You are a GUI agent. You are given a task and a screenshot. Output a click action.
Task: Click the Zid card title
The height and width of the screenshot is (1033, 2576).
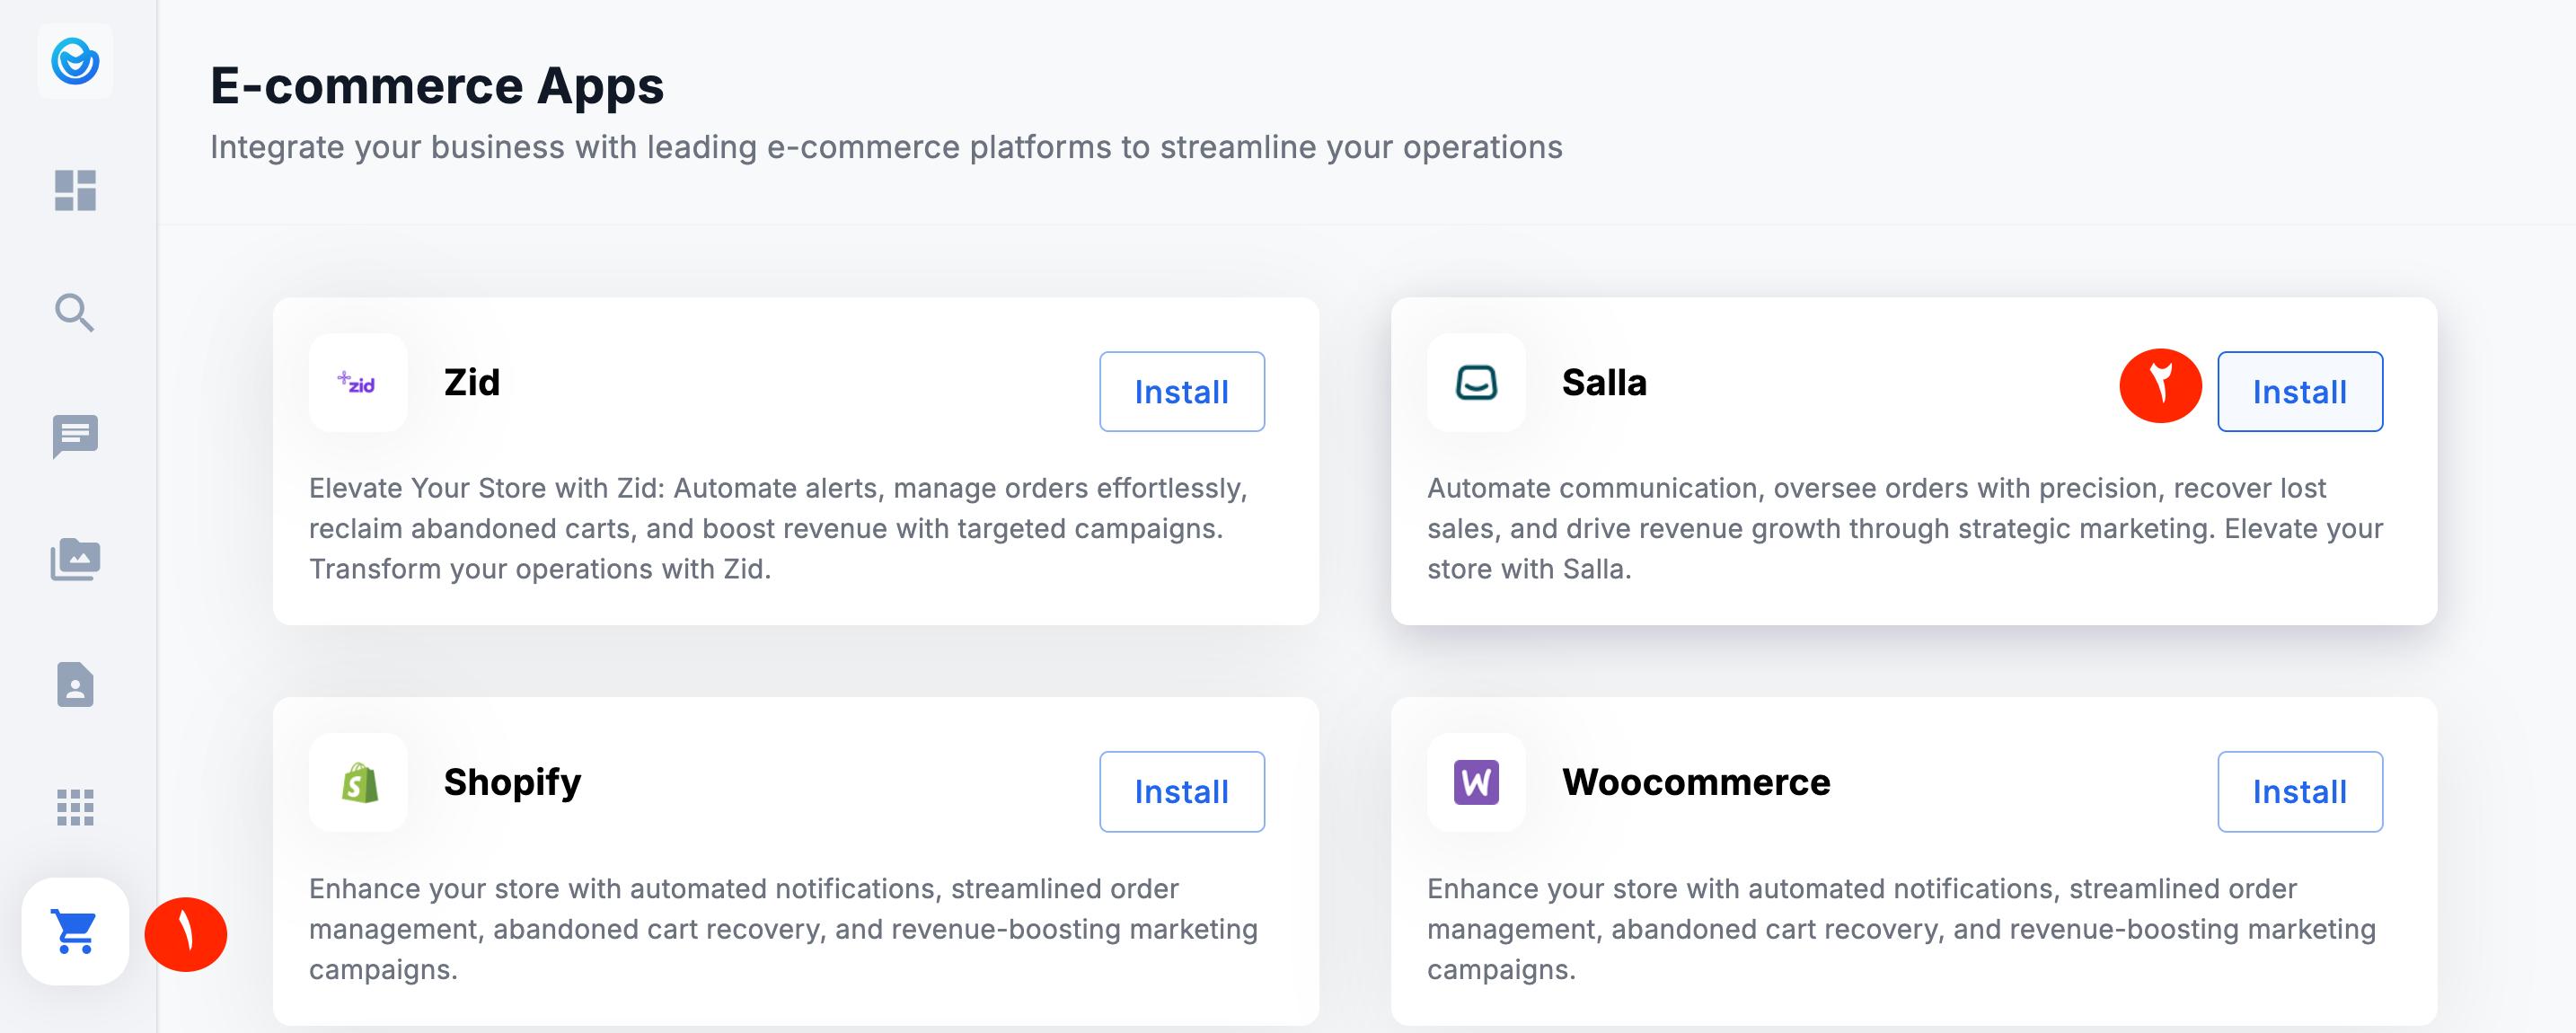pos(472,382)
